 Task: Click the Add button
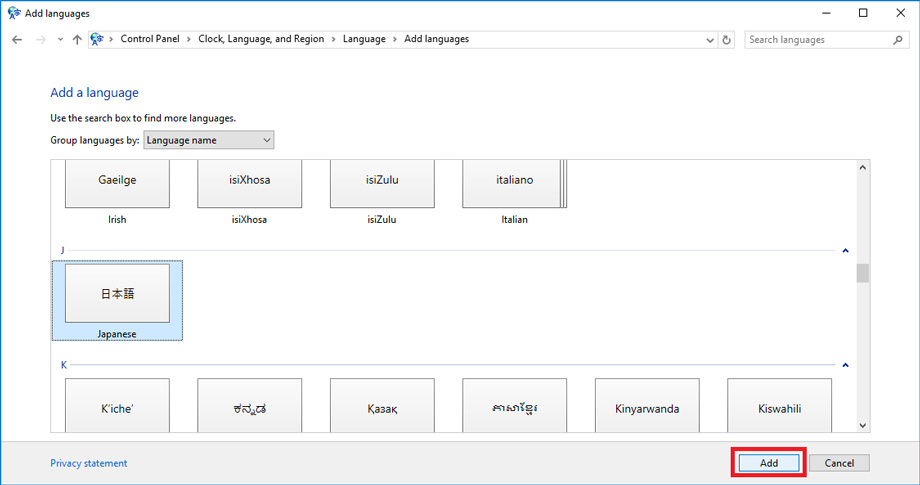pos(768,463)
